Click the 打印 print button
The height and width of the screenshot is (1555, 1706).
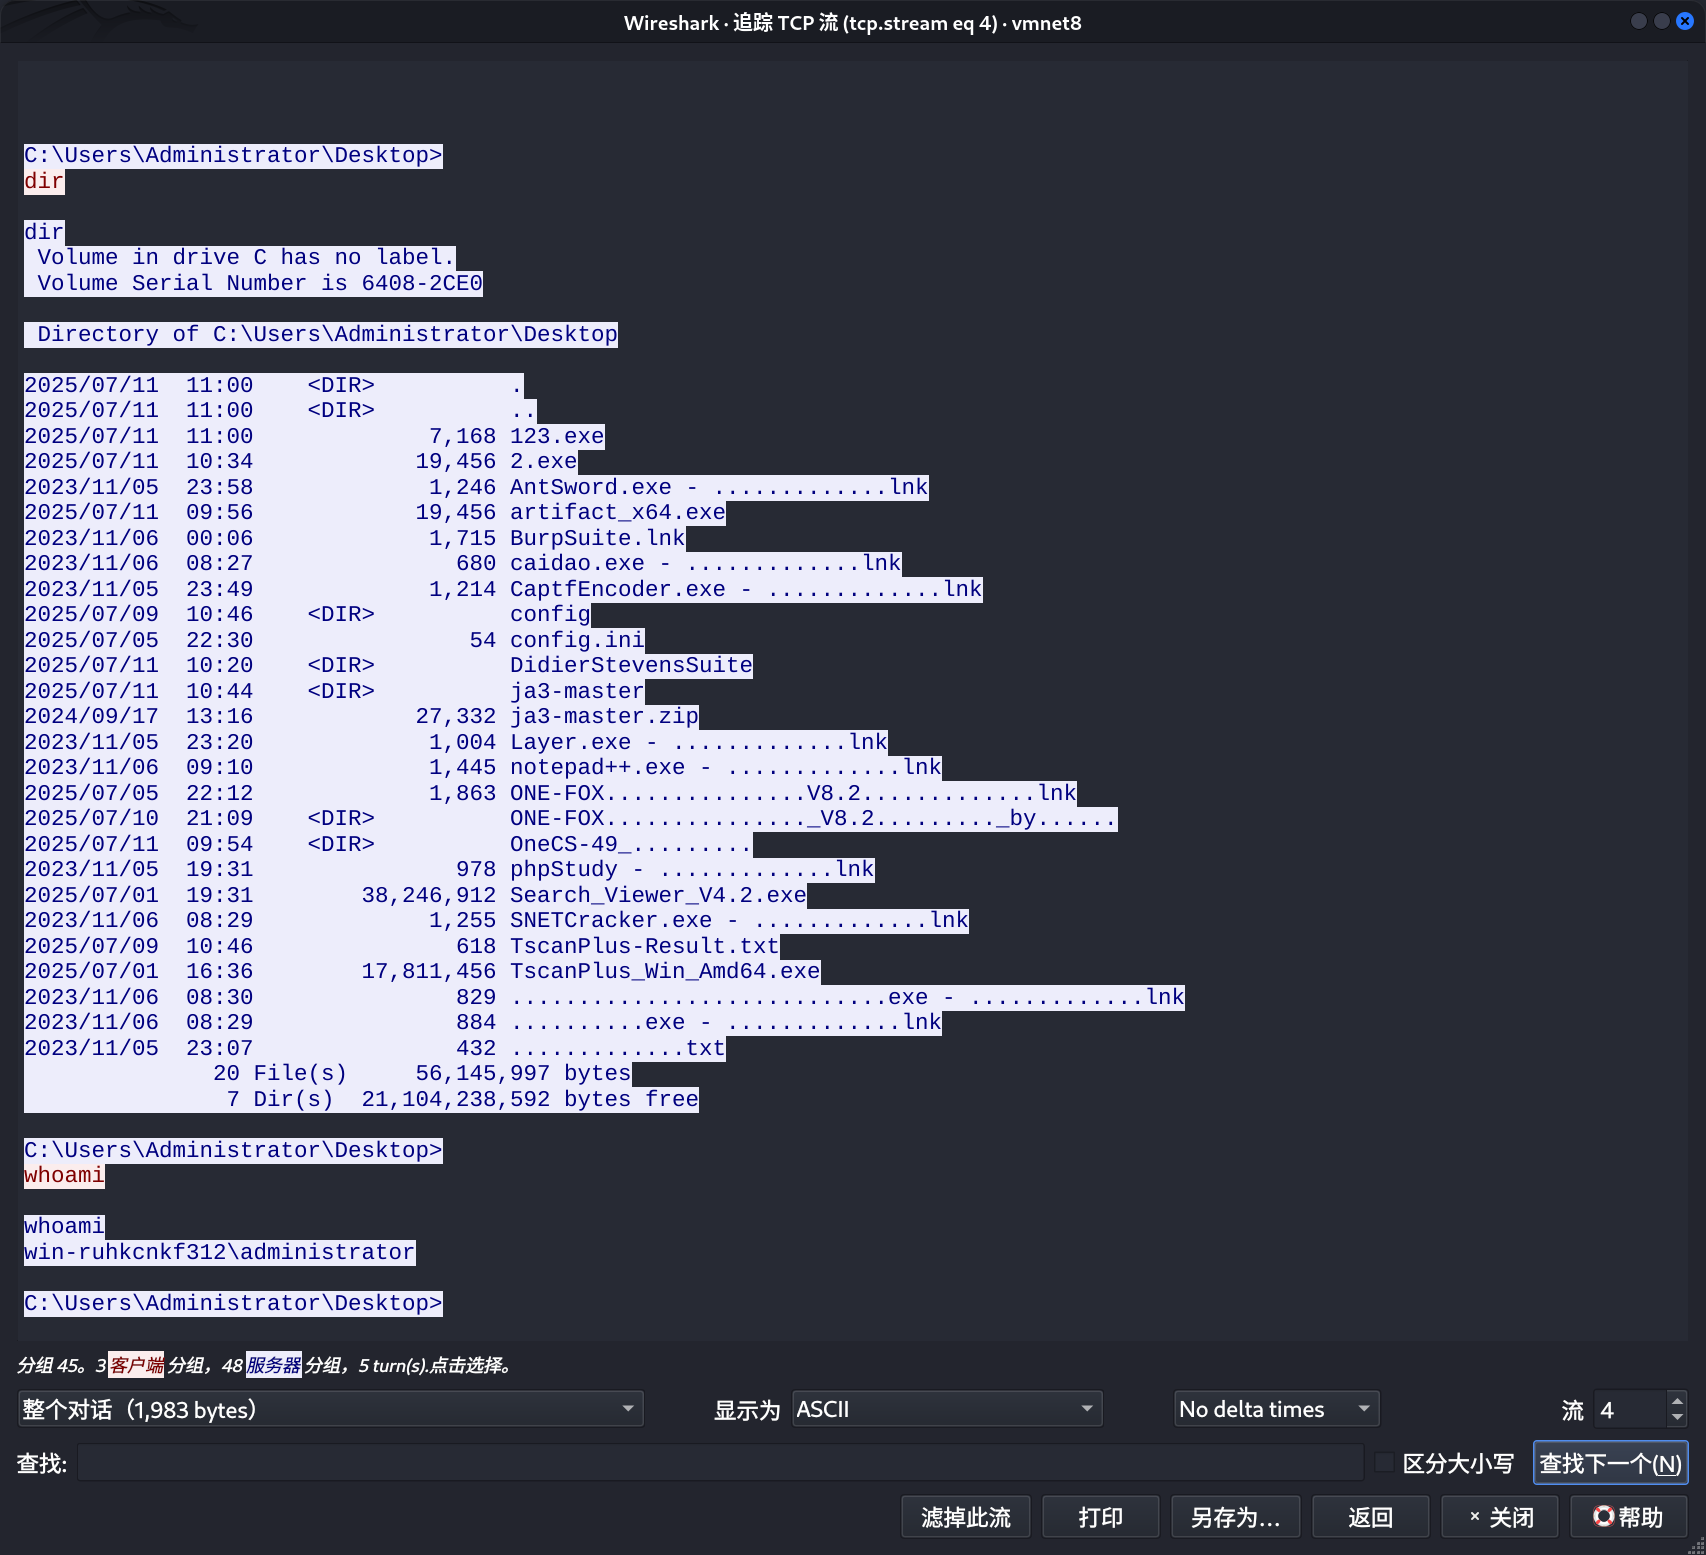1100,1517
